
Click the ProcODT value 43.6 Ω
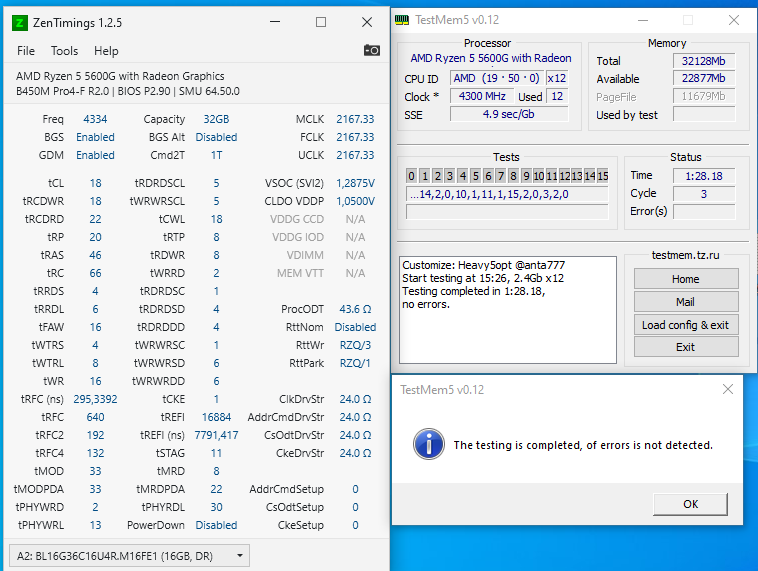point(355,309)
